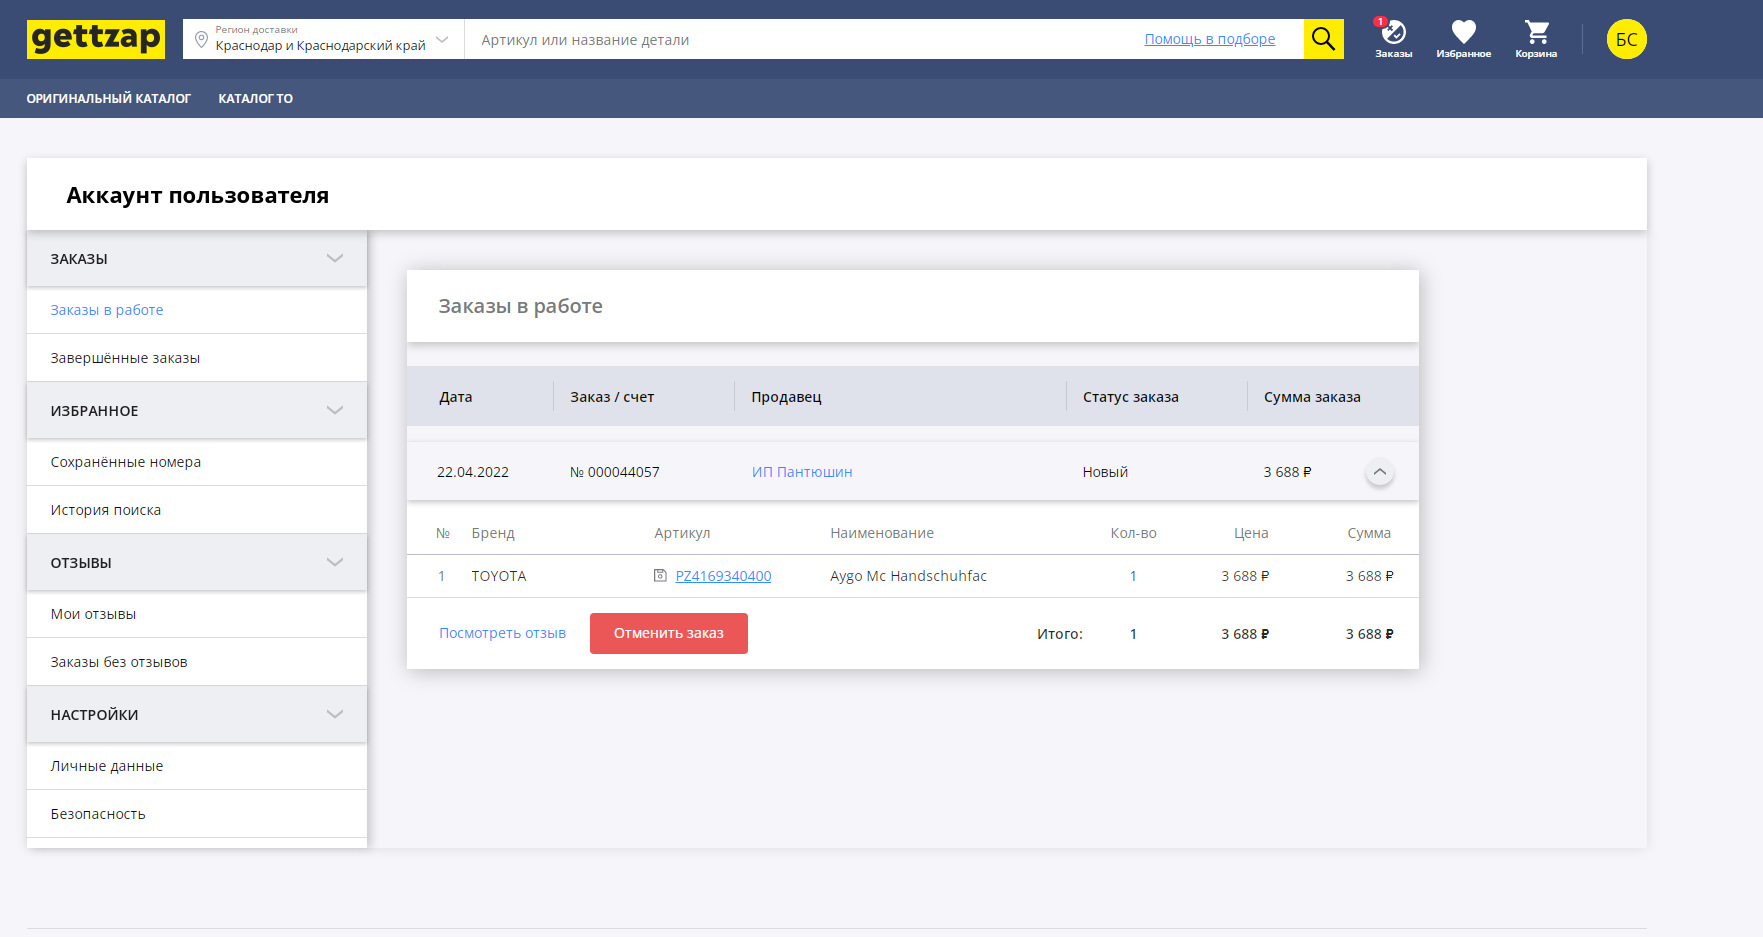Image resolution: width=1763 pixels, height=937 pixels.
Task: Open the Заказы orders icon in header
Action: pyautogui.click(x=1393, y=39)
